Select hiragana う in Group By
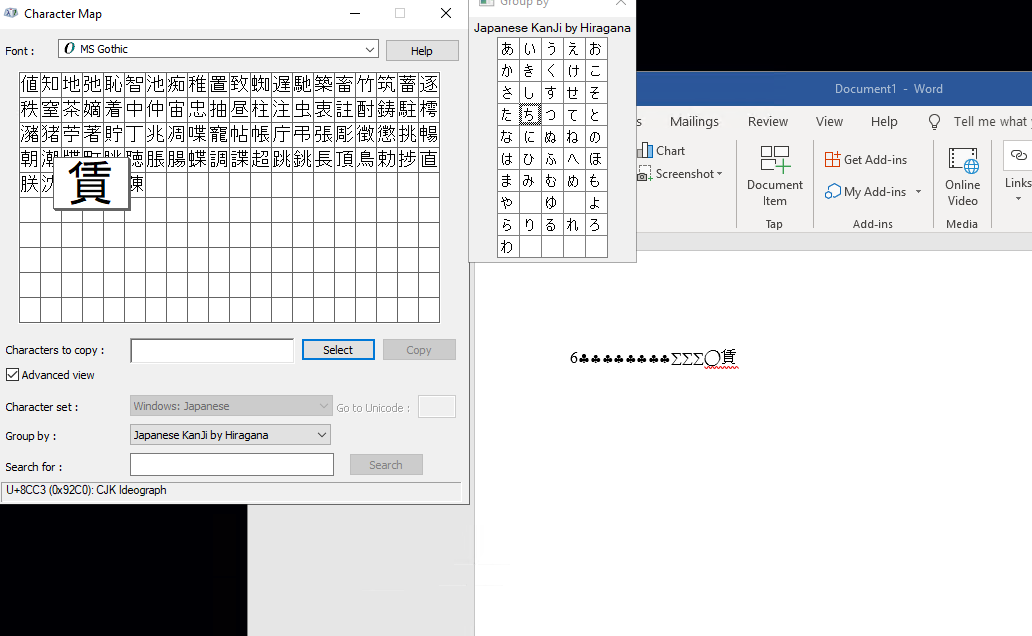This screenshot has width=1032, height=636. point(552,49)
